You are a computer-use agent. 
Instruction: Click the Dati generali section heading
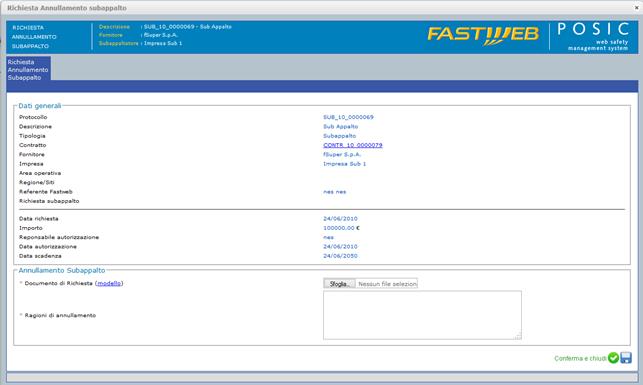point(40,106)
